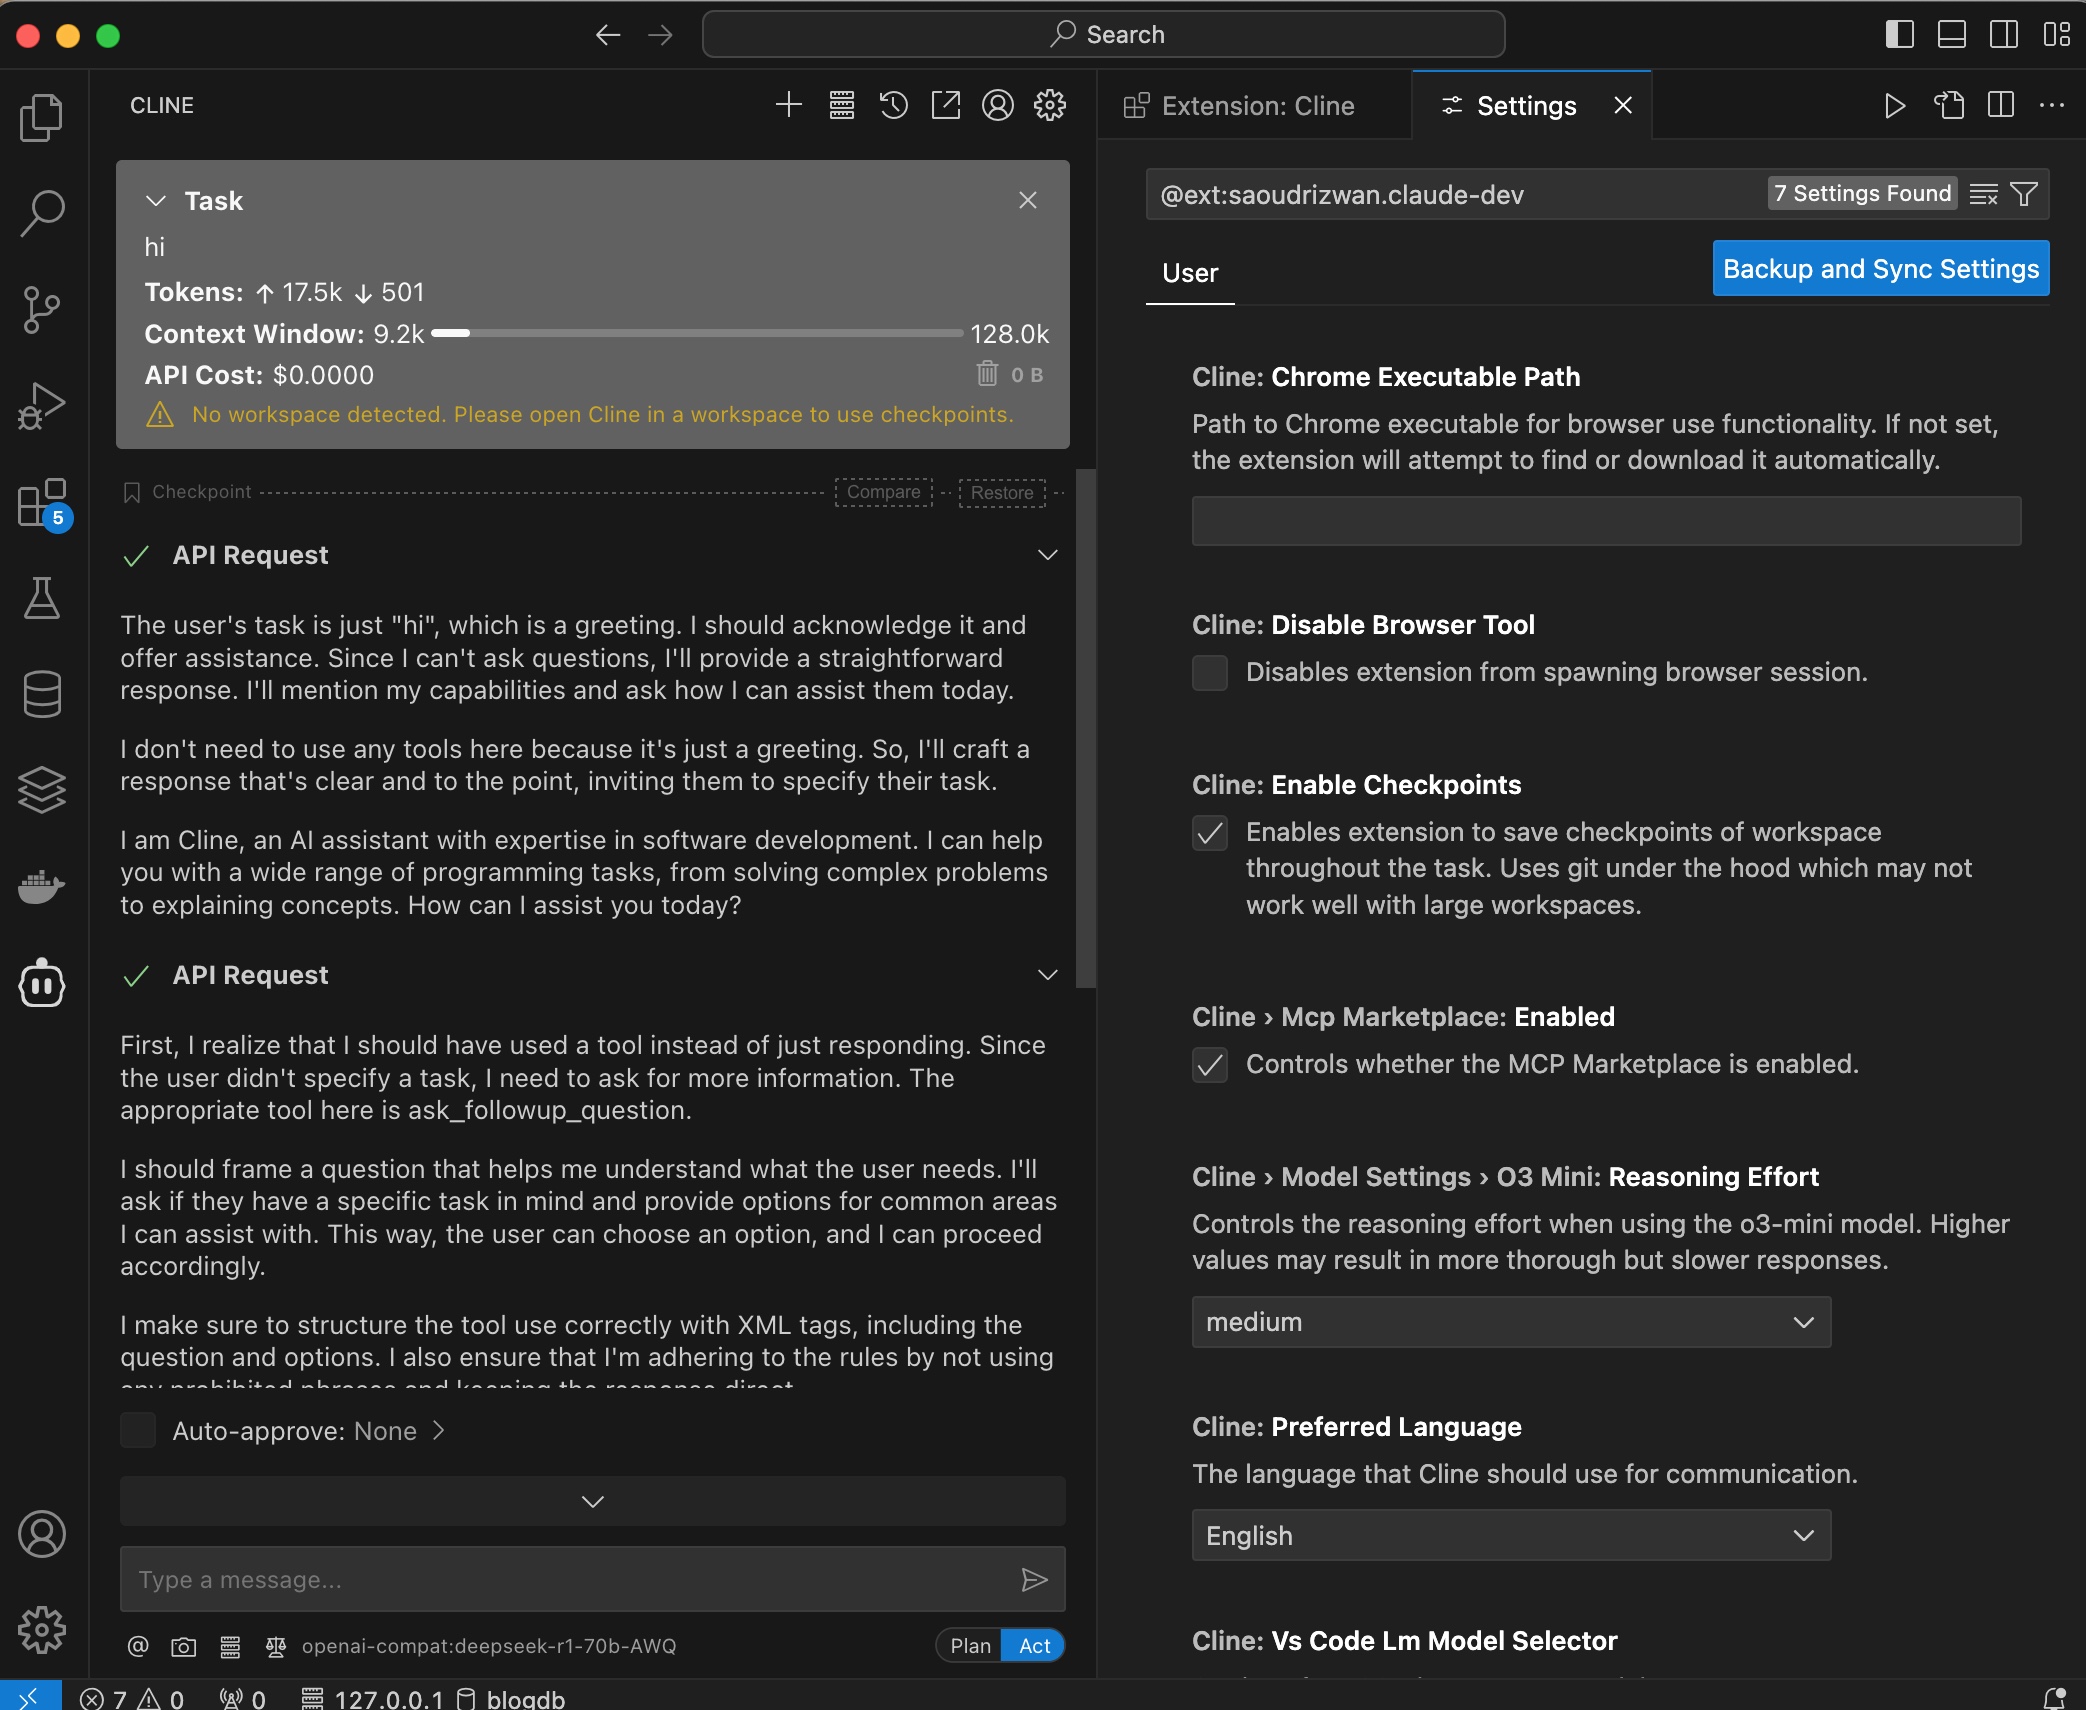Toggle Mcp Marketplace Enabled checkbox
This screenshot has height=1710, width=2086.
tap(1210, 1065)
